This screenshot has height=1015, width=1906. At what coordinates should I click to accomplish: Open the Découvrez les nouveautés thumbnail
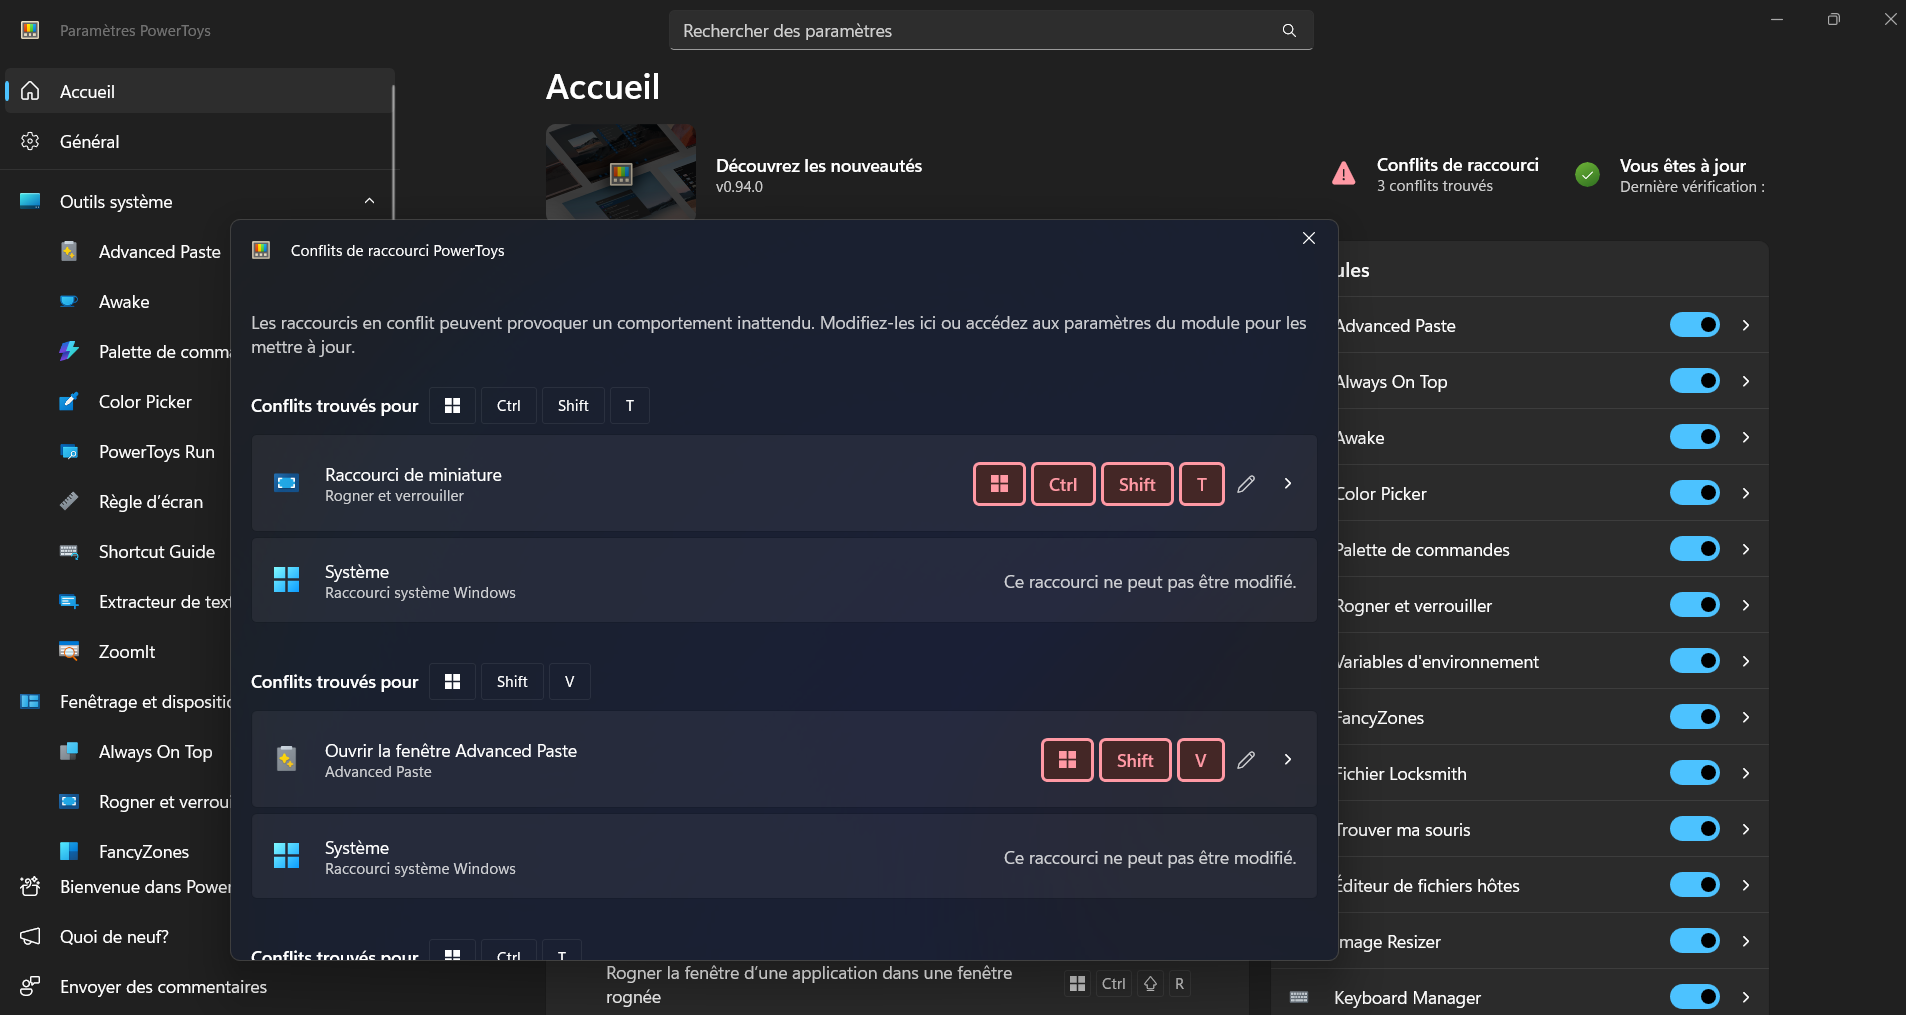coord(620,171)
